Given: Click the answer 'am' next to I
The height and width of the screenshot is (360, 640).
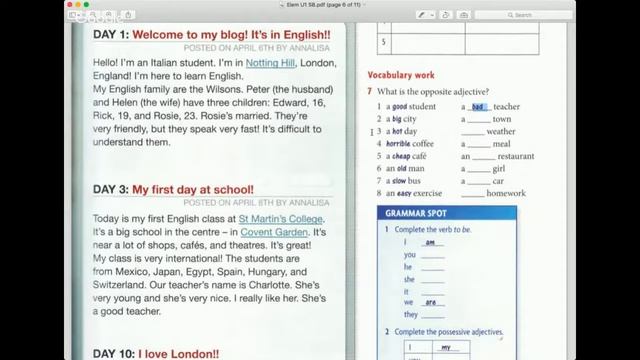Looking at the screenshot, I should (x=430, y=242).
